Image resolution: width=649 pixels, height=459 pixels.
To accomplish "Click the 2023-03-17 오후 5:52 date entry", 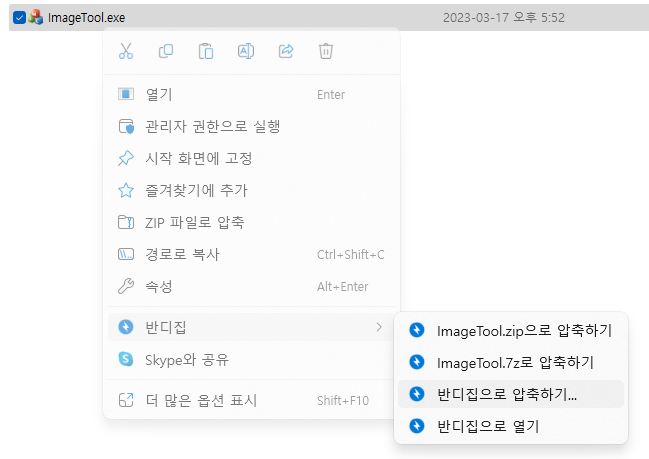I will 504,17.
